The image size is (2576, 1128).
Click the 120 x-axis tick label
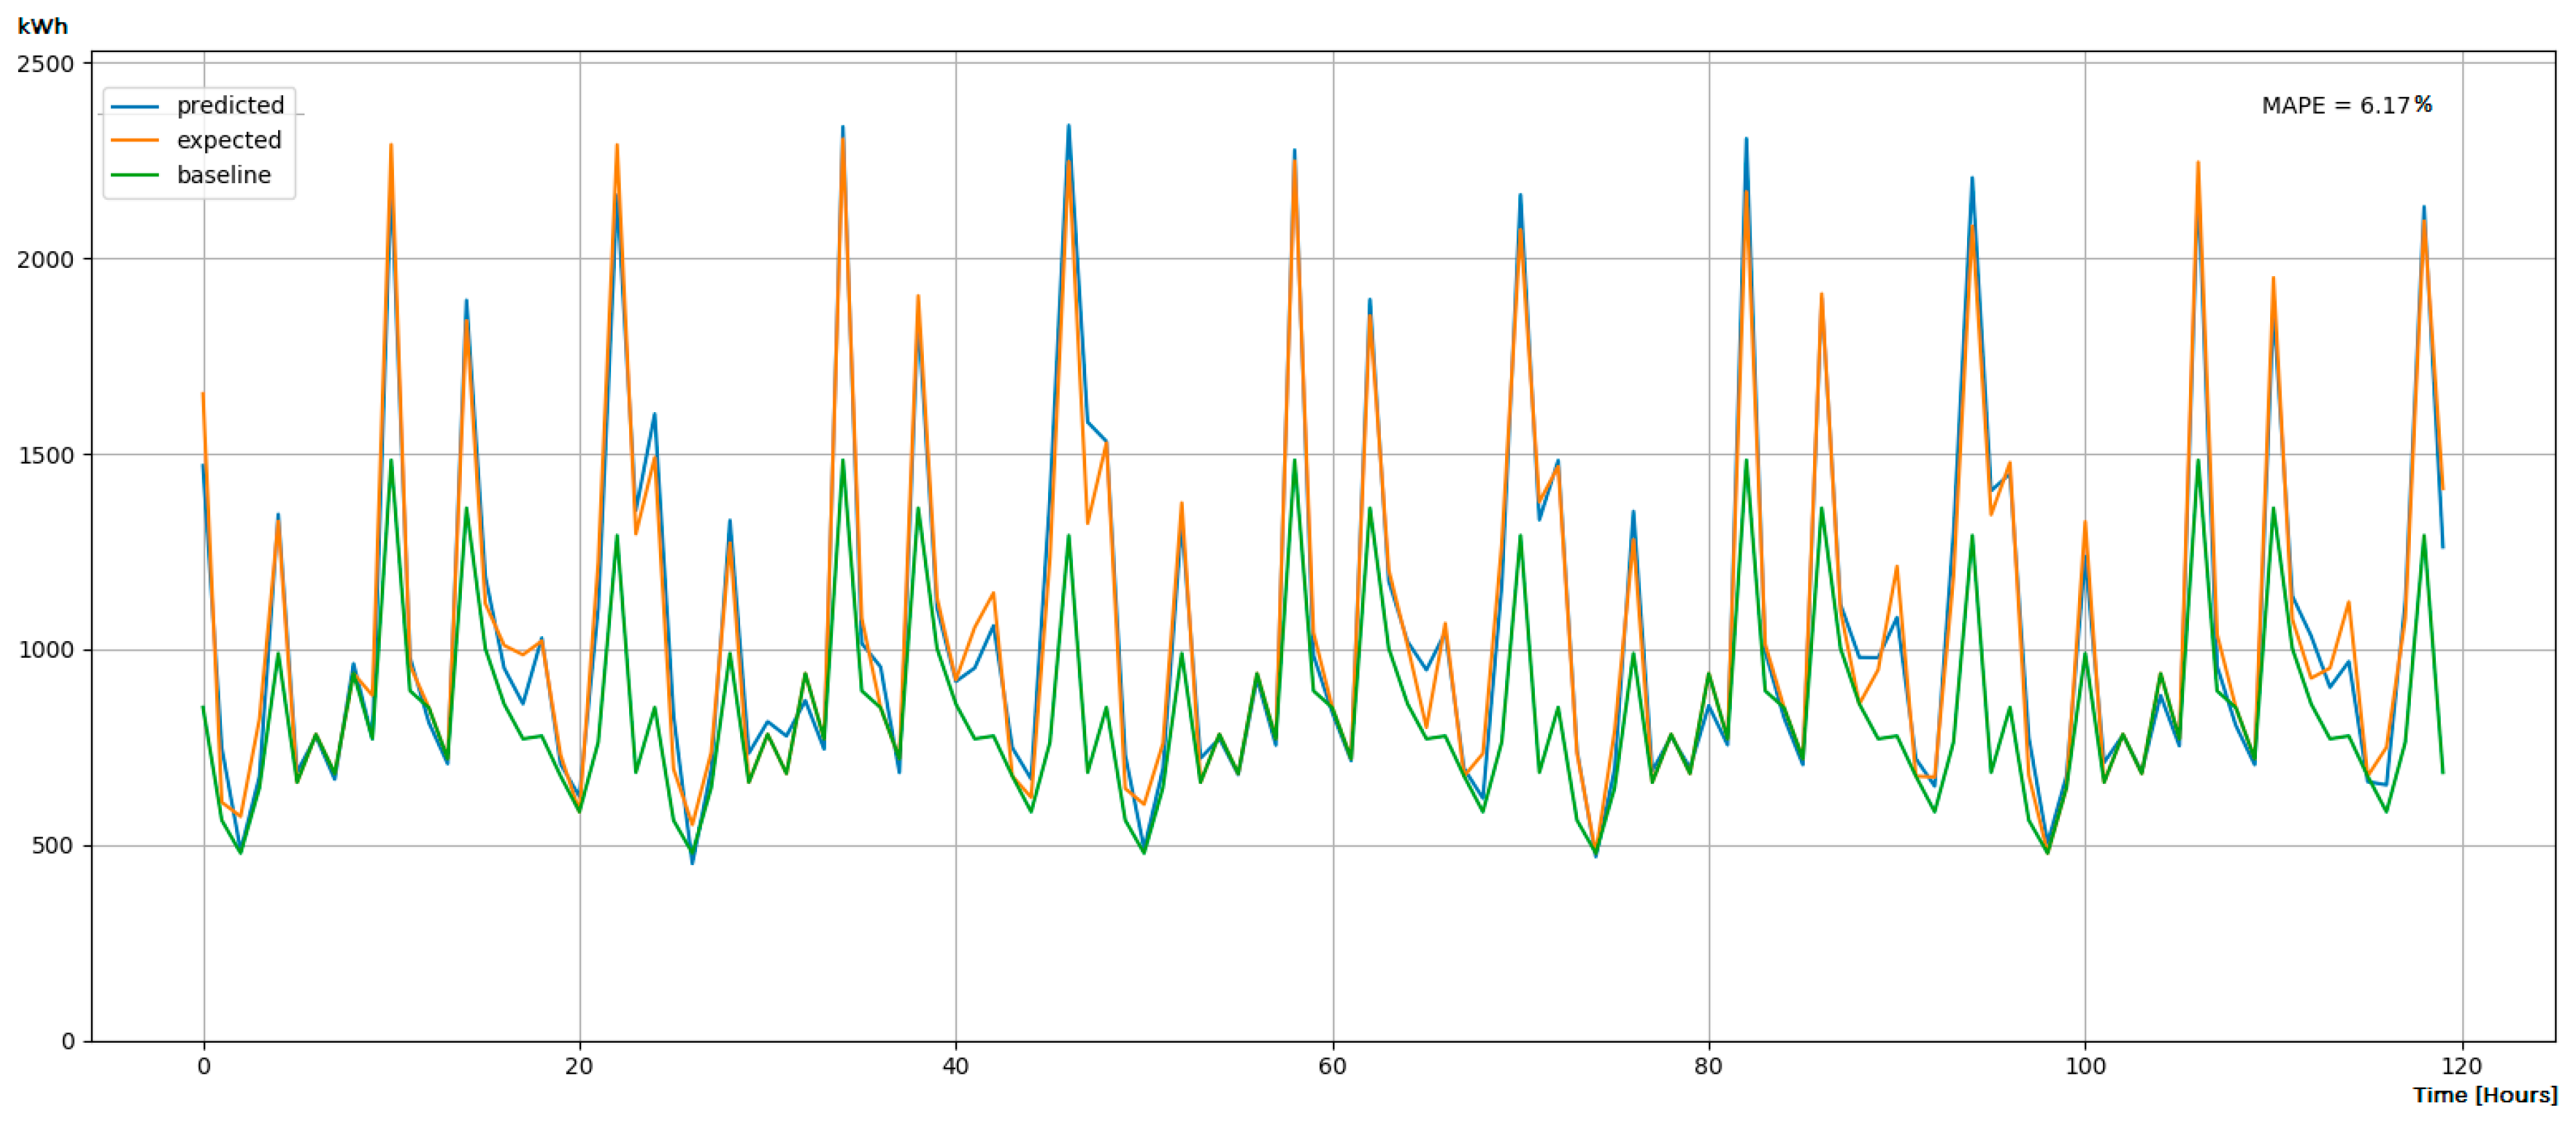(2461, 1067)
